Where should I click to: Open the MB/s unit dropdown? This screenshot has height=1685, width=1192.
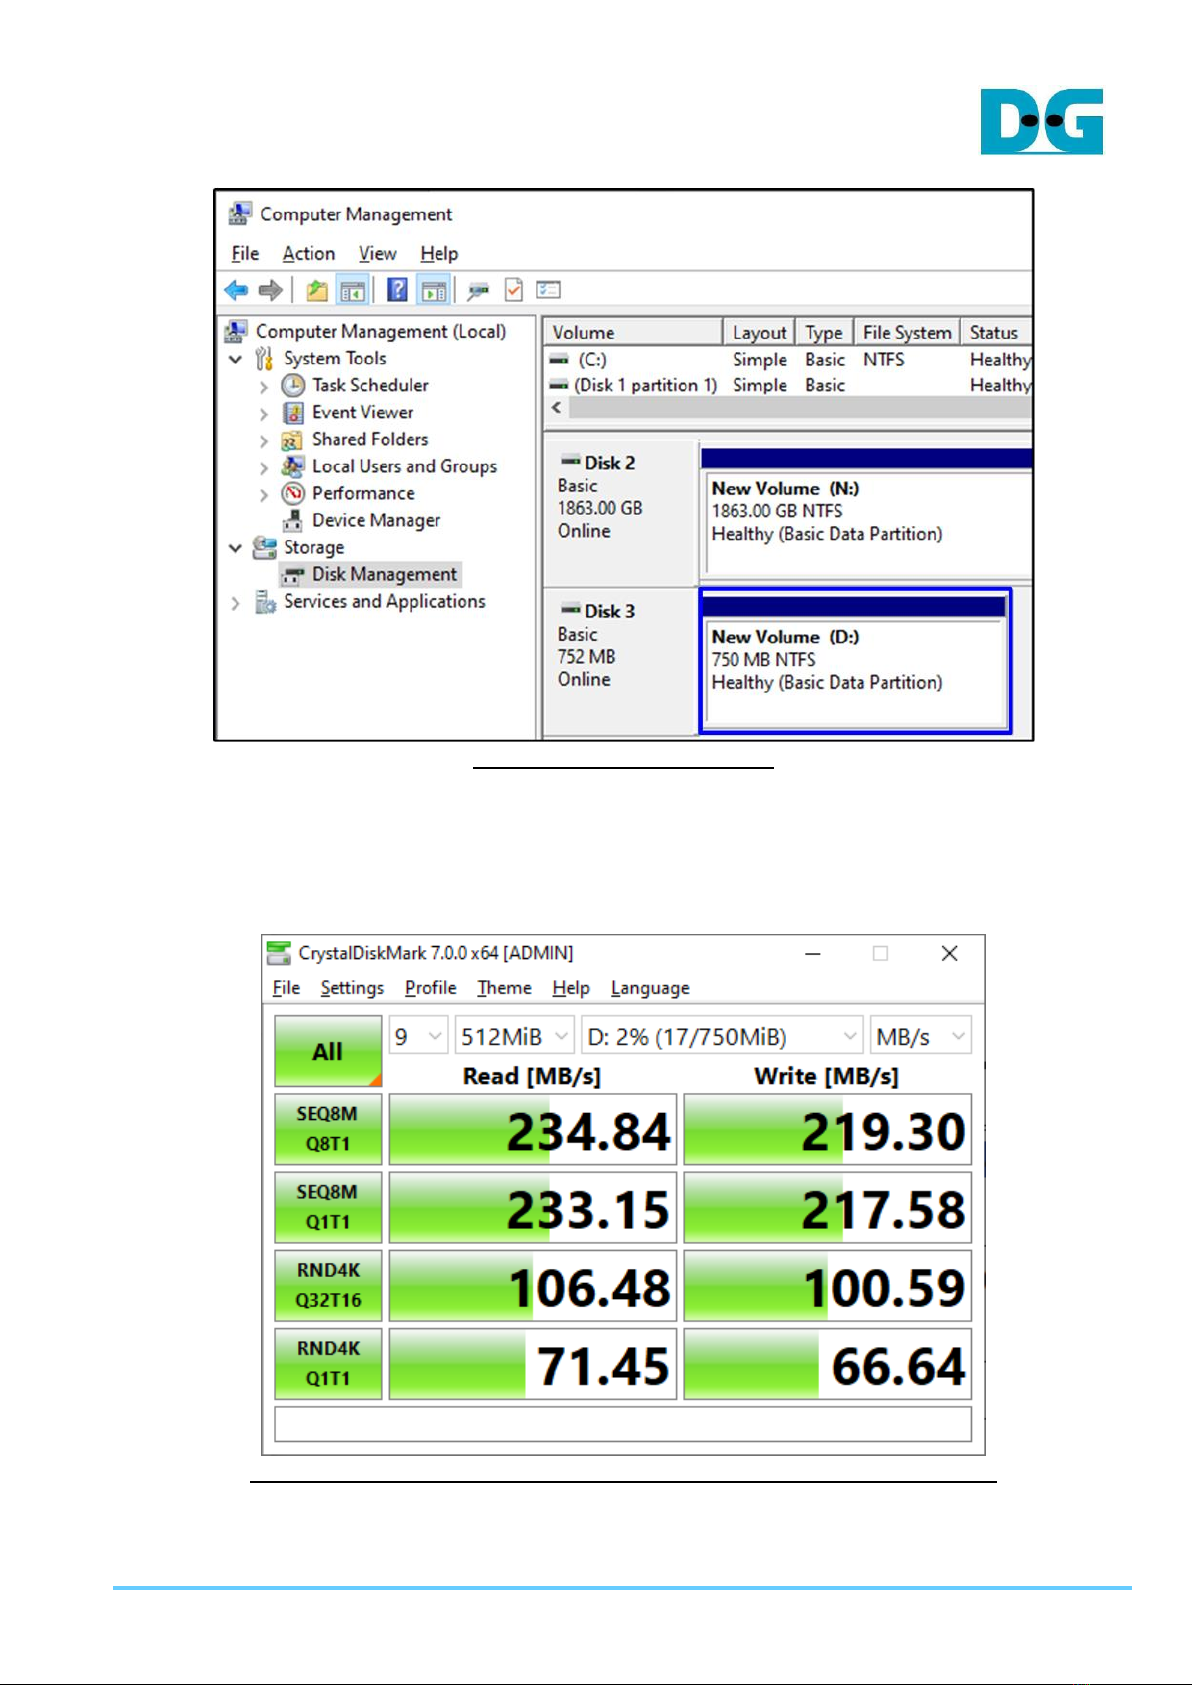[920, 1036]
